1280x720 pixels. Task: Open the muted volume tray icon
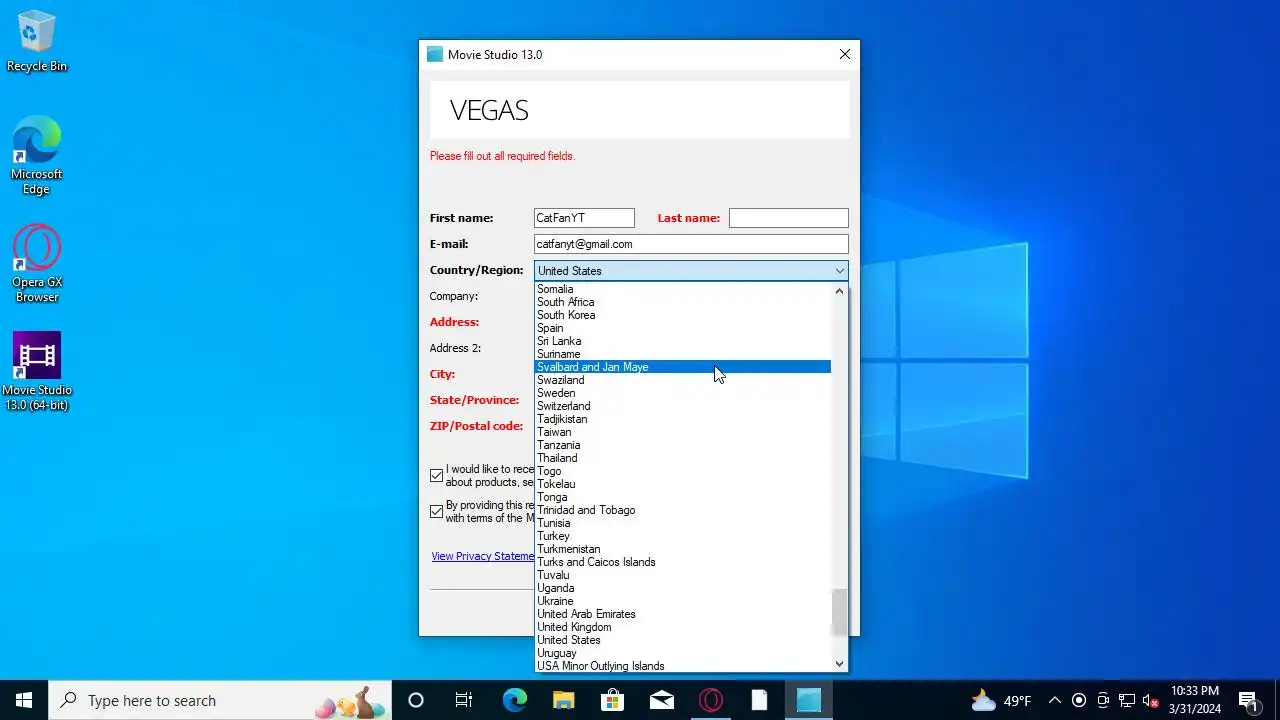1151,700
